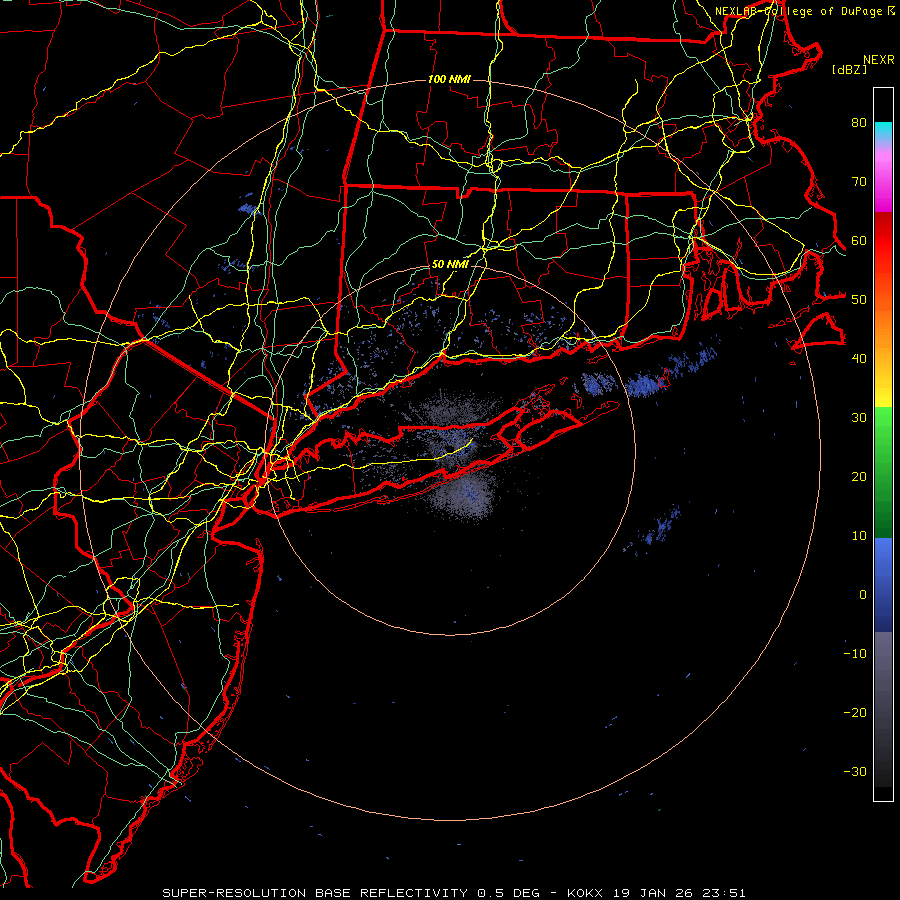Select the 70 value on the dBZ scale

pos(859,181)
